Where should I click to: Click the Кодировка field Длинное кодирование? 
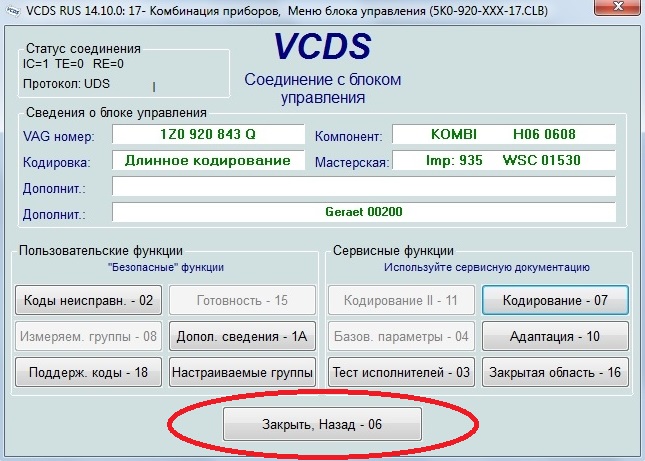(x=208, y=160)
